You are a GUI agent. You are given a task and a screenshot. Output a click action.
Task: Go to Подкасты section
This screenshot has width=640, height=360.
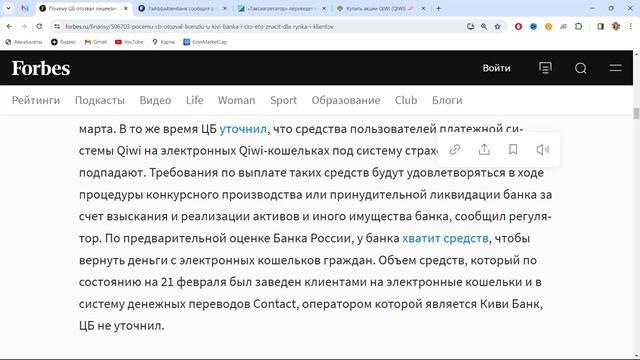coord(100,100)
